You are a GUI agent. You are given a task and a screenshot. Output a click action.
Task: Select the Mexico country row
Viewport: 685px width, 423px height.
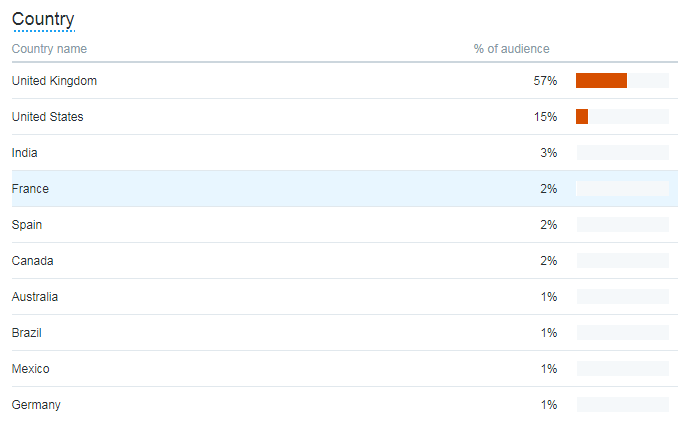coord(345,369)
